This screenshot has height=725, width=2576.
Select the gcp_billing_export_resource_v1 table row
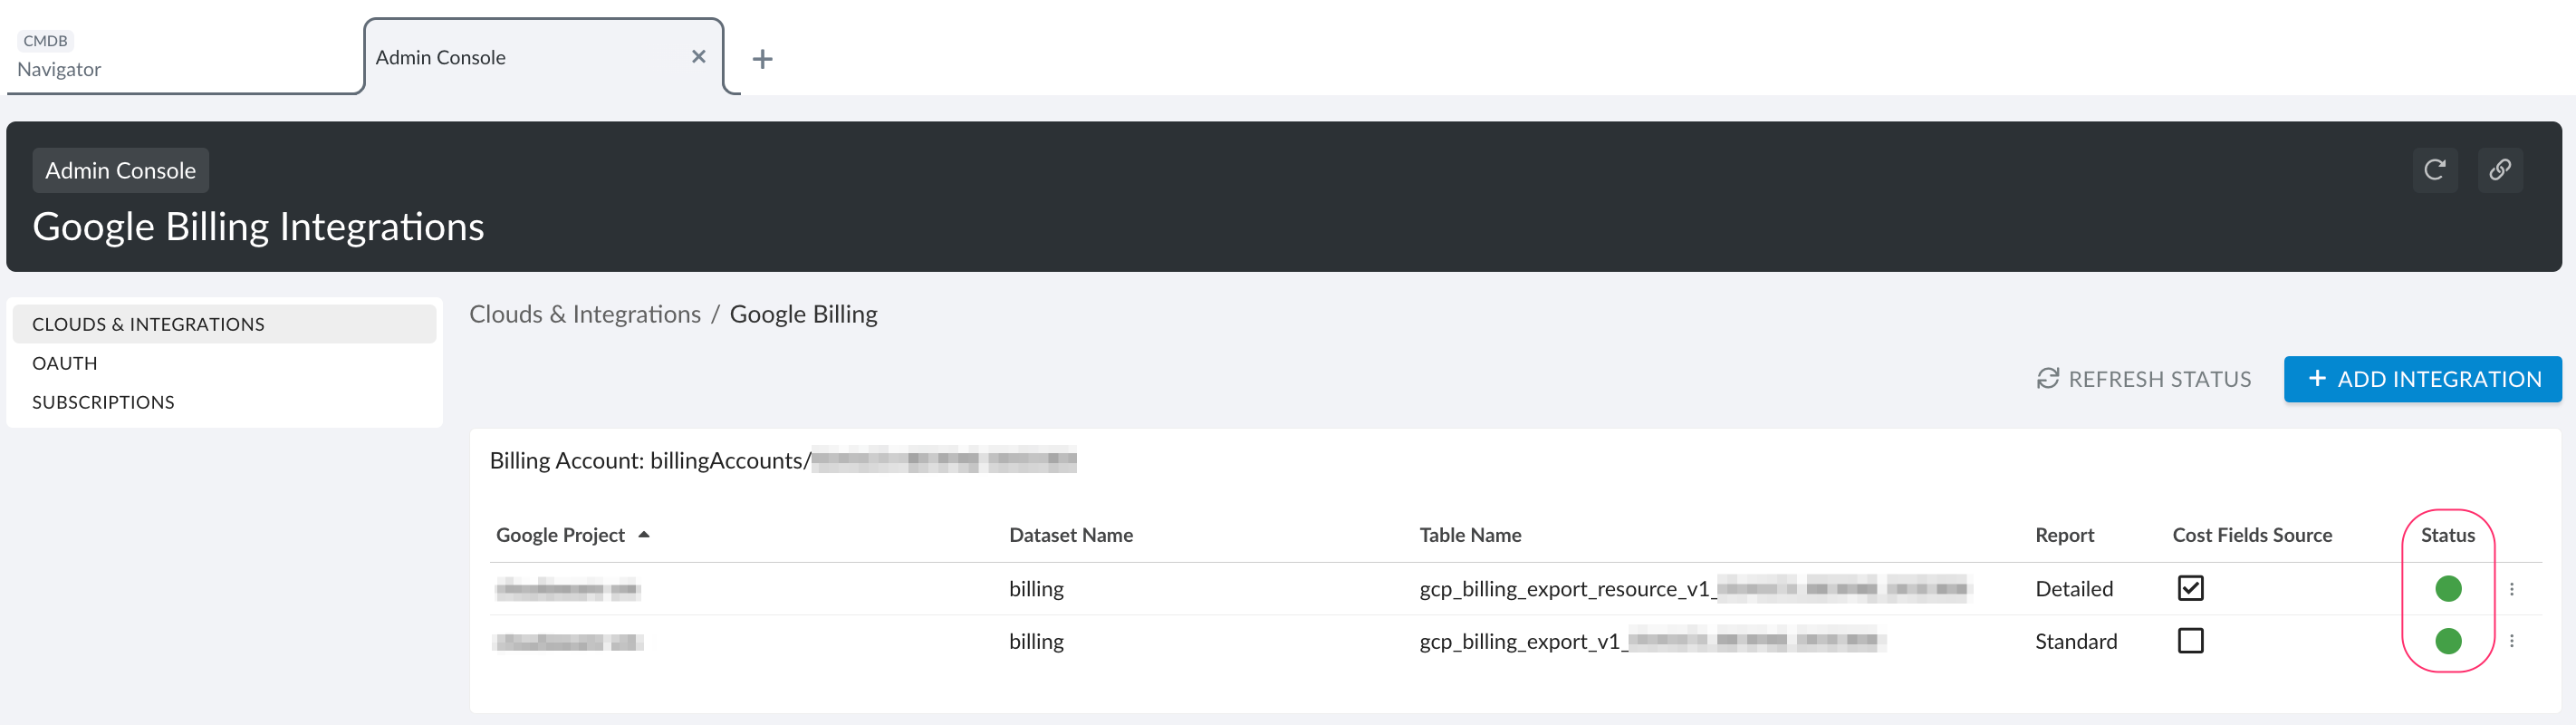(x=1563, y=589)
